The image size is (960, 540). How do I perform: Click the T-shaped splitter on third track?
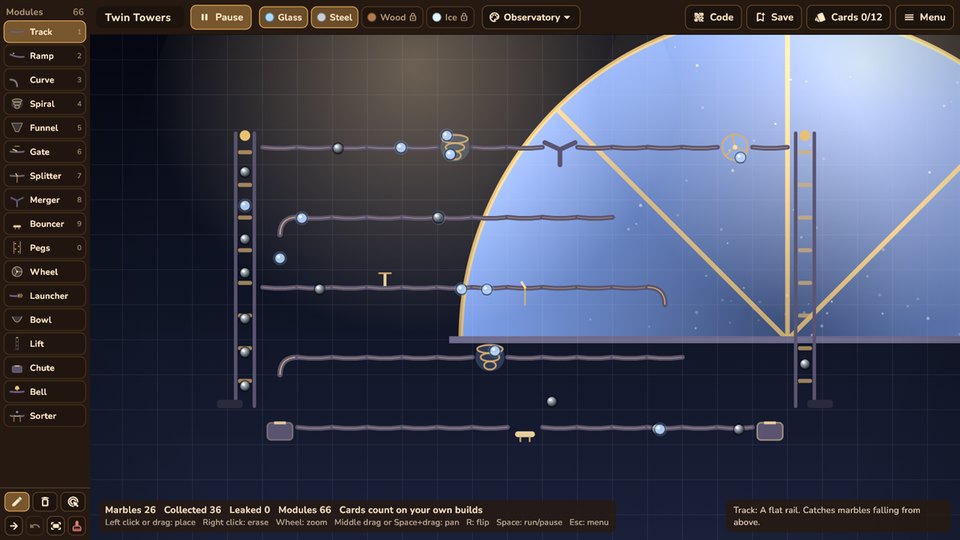pos(384,279)
